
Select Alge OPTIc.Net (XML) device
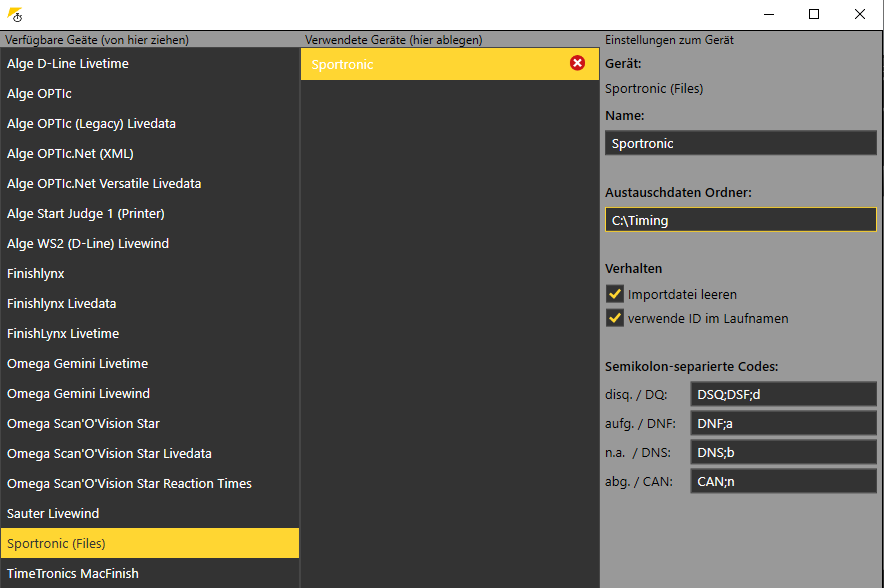tap(150, 153)
